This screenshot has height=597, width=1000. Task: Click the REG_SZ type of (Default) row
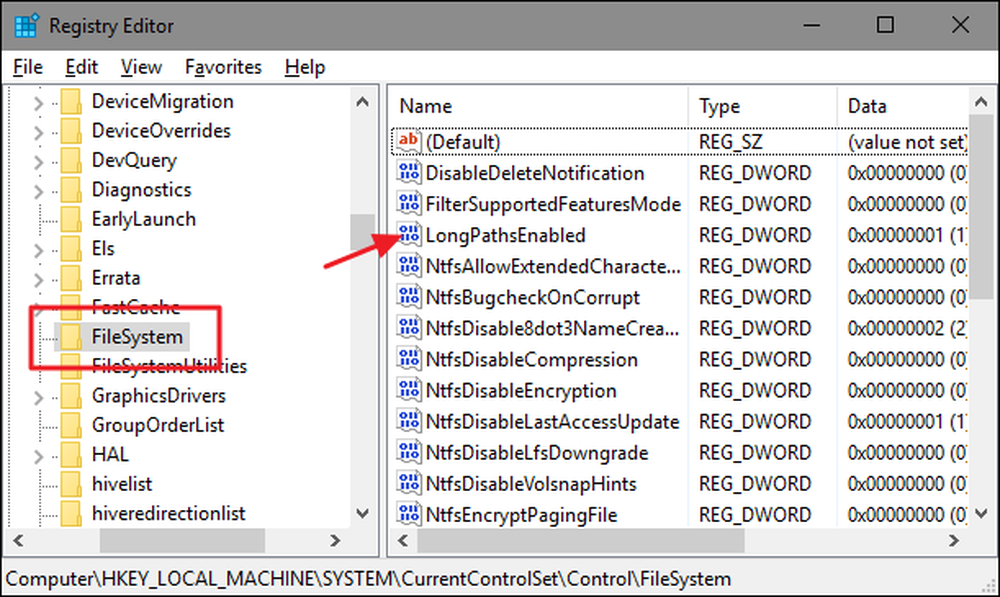tap(730, 142)
